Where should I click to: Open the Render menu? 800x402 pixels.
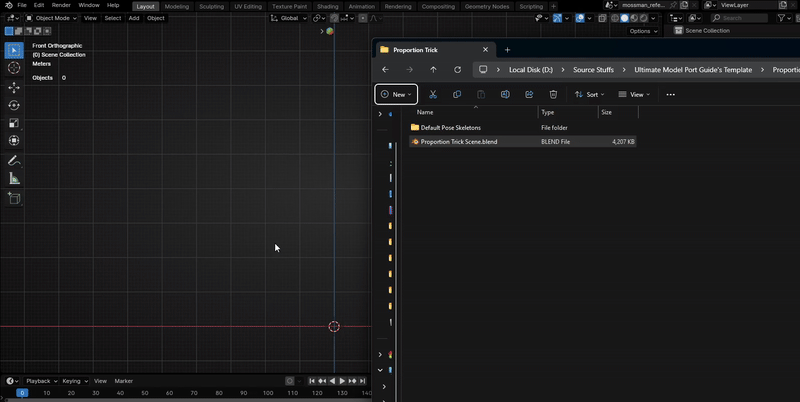pyautogui.click(x=61, y=6)
